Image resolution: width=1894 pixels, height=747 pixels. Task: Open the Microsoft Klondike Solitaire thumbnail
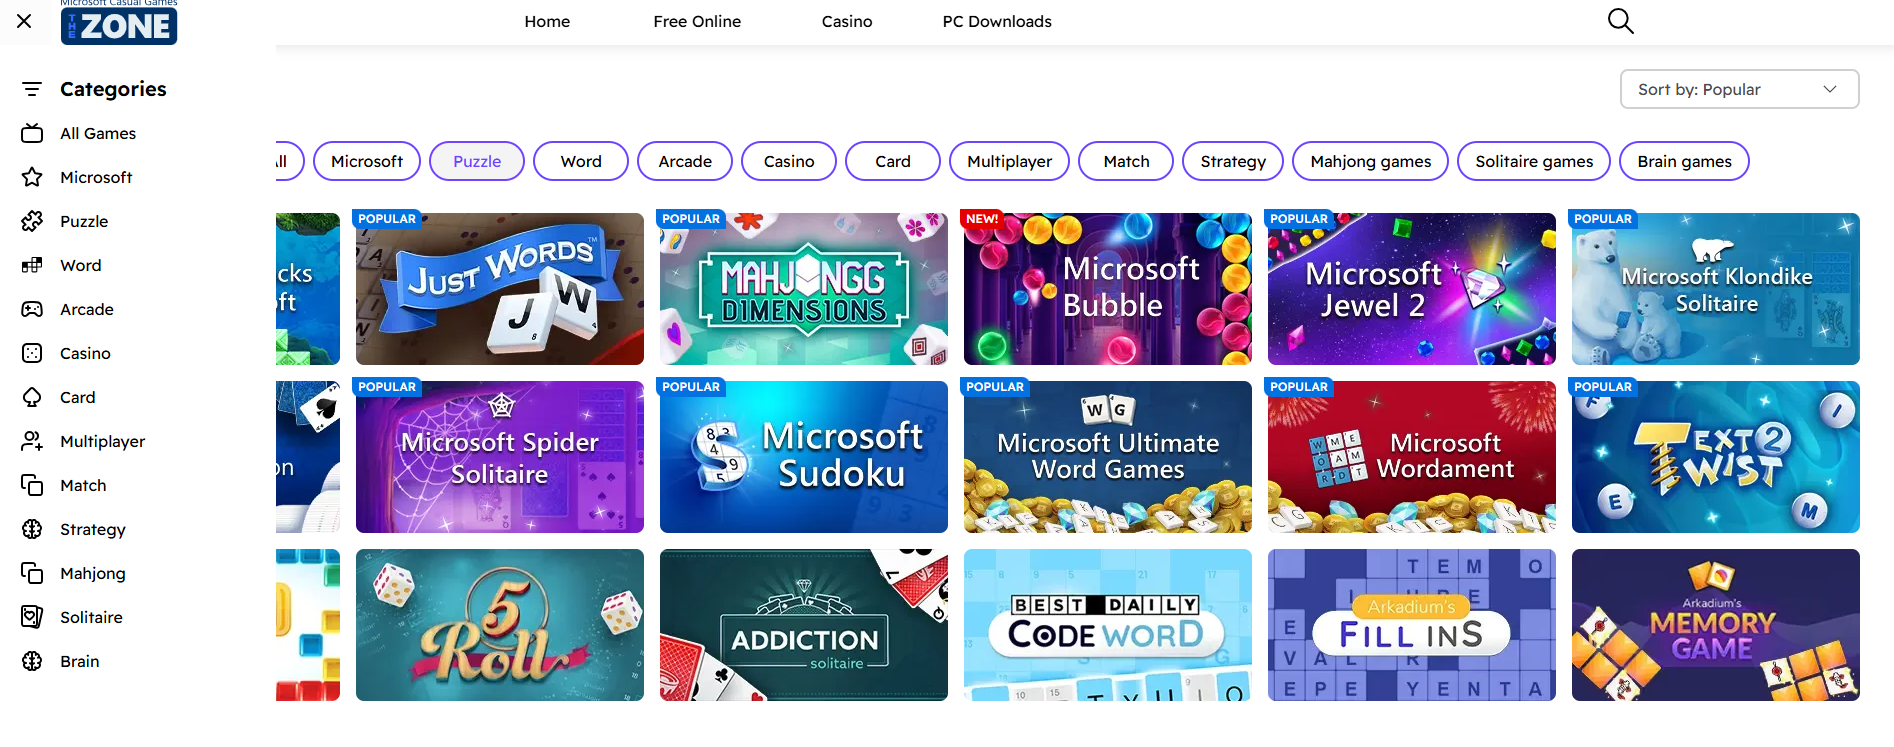coord(1716,289)
